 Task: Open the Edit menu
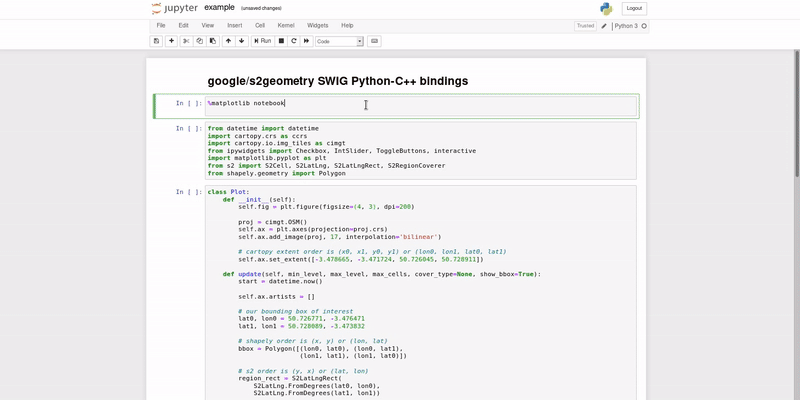[x=184, y=26]
